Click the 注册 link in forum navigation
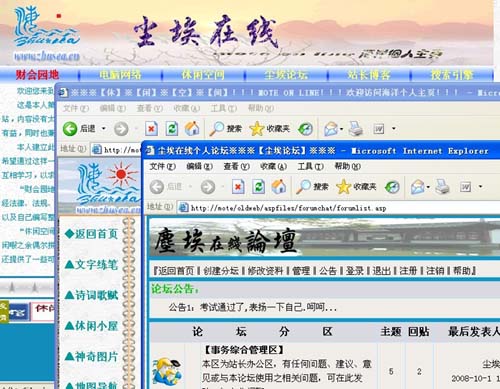The height and width of the screenshot is (389, 500). 408,271
